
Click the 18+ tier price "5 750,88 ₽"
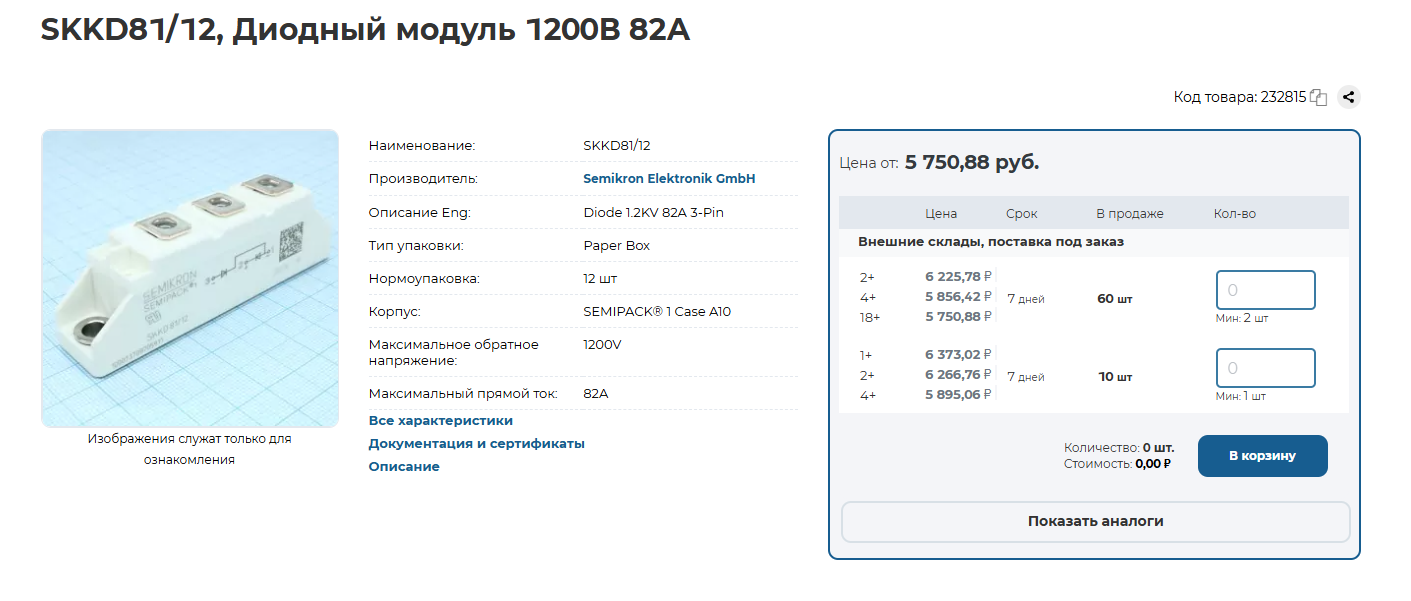pos(958,317)
